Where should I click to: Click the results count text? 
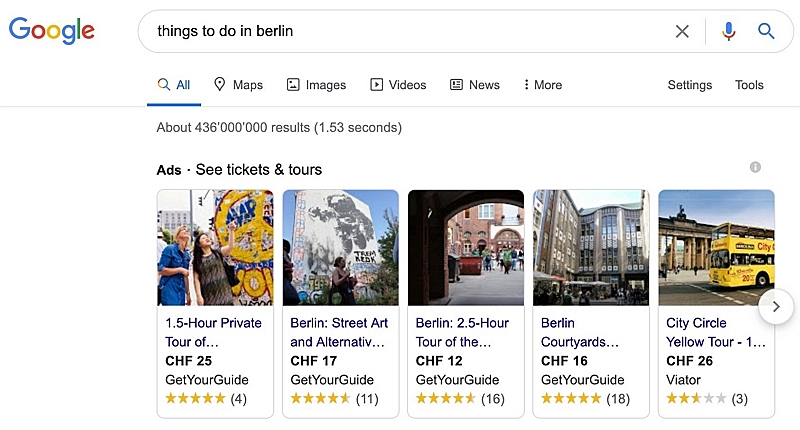point(279,127)
